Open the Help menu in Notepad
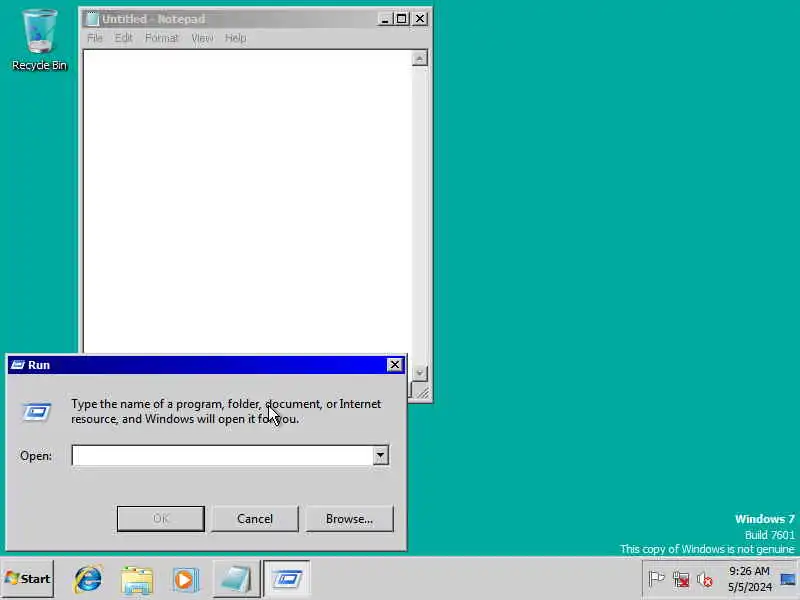 click(235, 38)
